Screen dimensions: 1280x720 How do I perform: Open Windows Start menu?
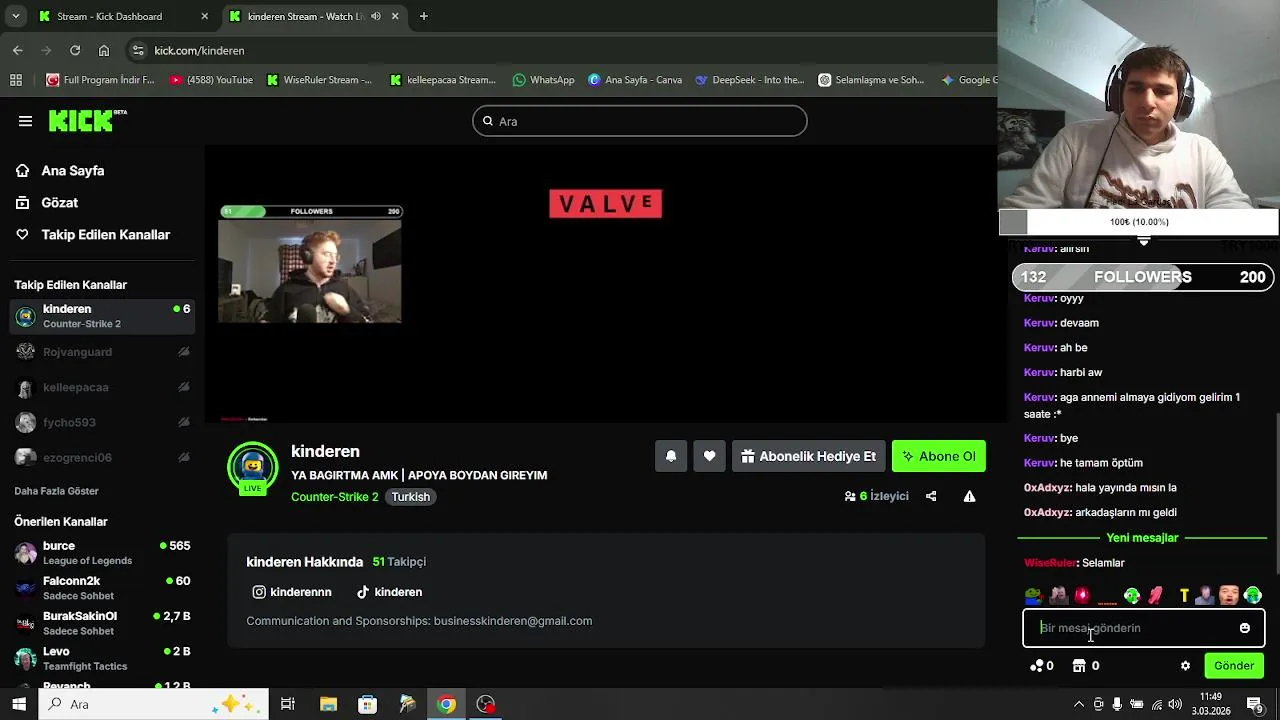[19, 704]
